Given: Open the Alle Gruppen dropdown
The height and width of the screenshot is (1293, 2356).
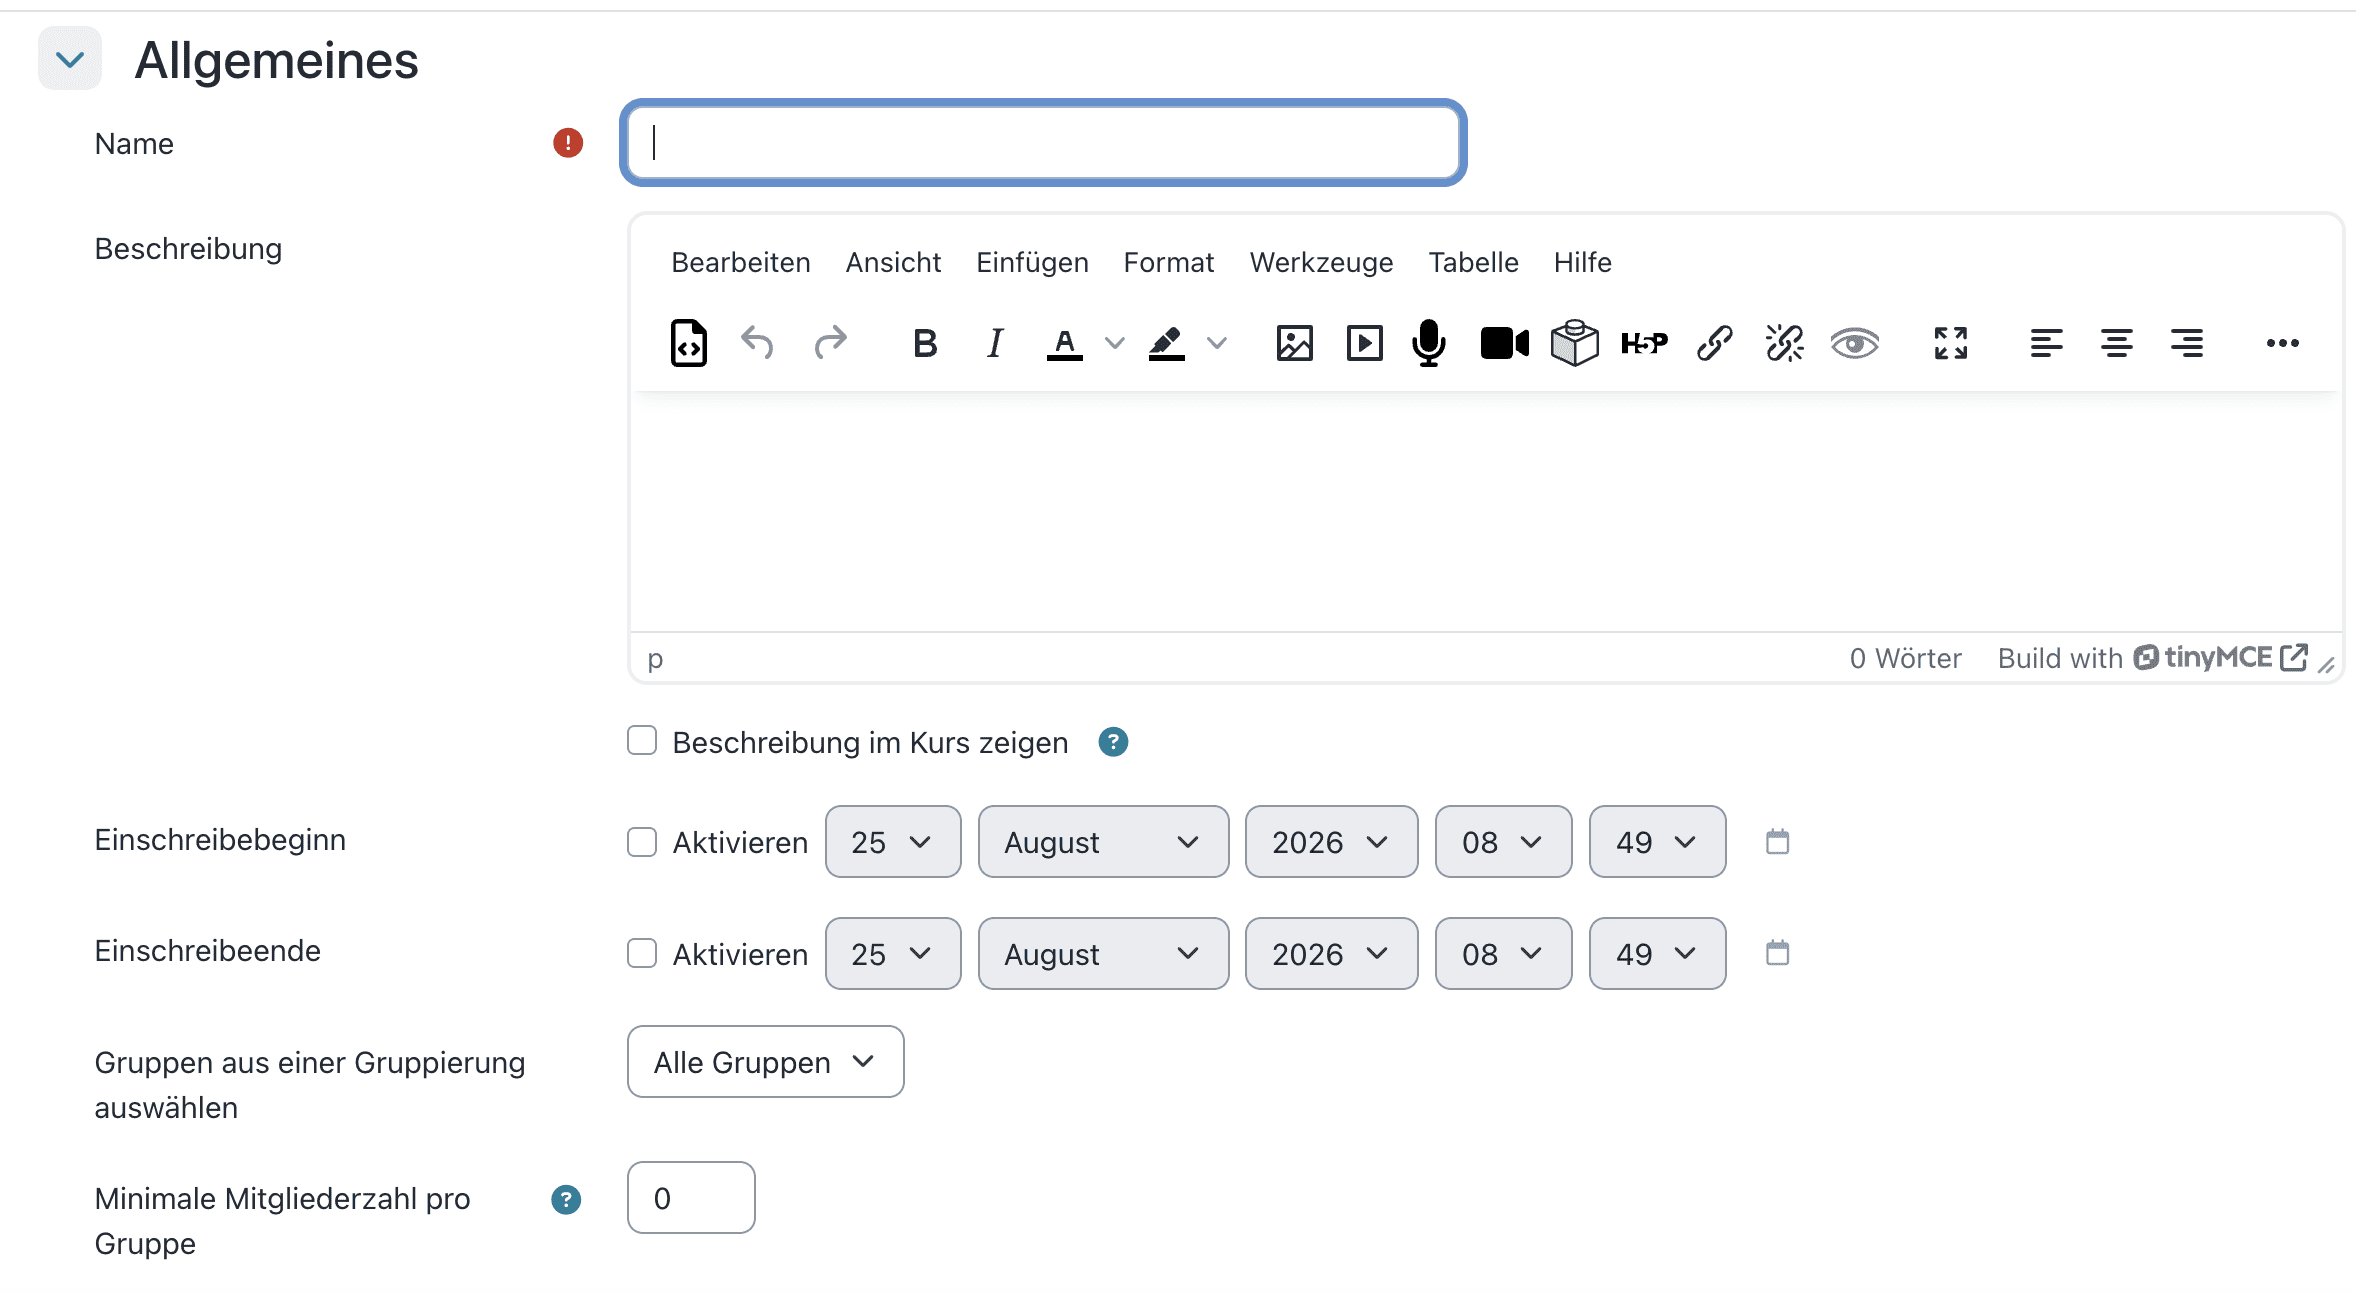Looking at the screenshot, I should [765, 1061].
